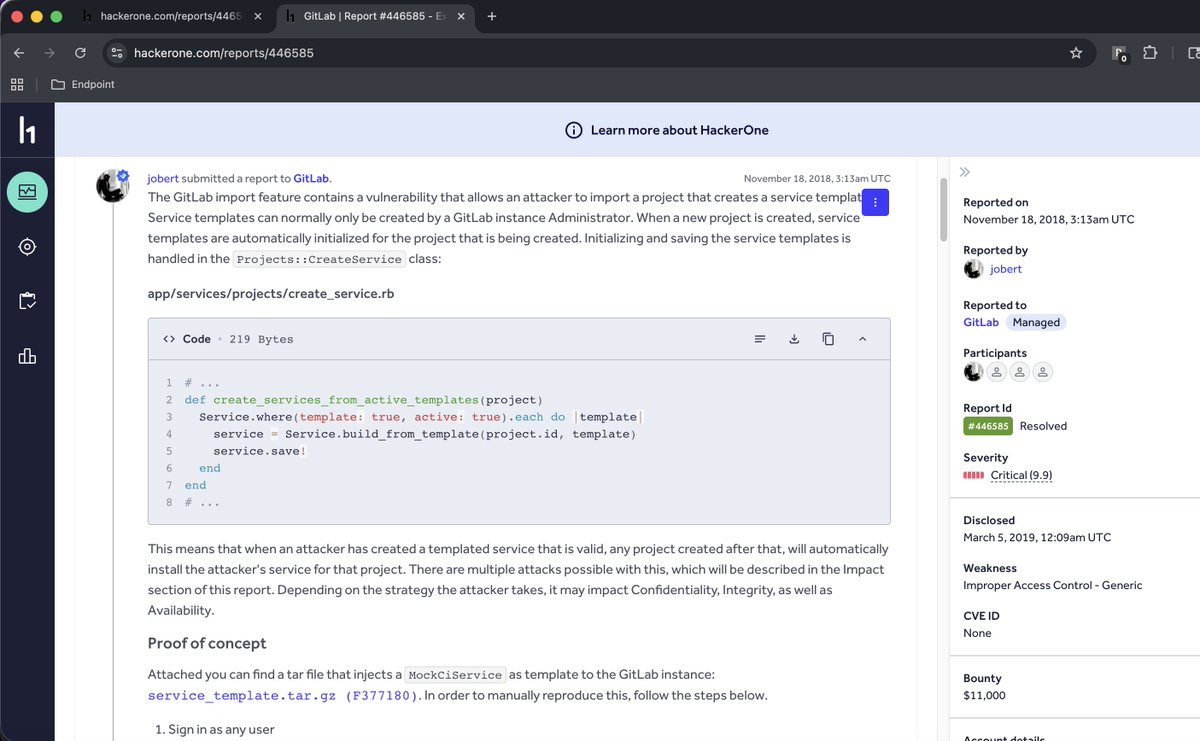Click the $11,000 bounty value
This screenshot has height=741, width=1200.
pyautogui.click(x=984, y=695)
